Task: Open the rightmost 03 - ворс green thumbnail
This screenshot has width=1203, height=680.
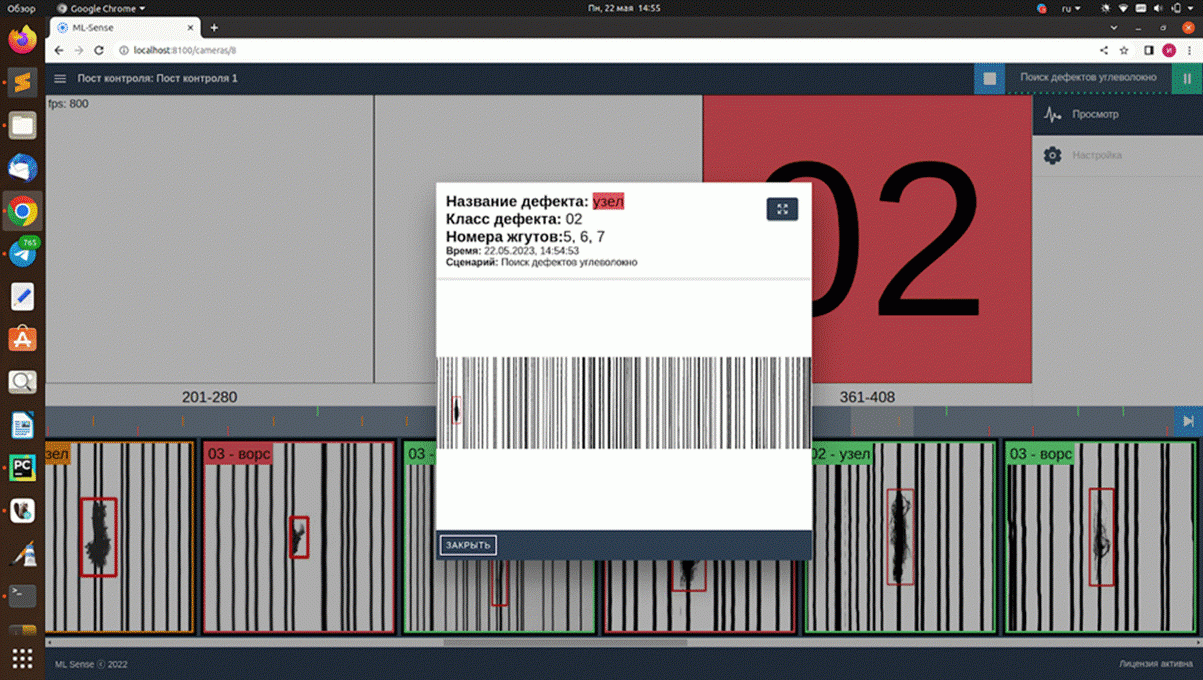Action: (x=1101, y=537)
